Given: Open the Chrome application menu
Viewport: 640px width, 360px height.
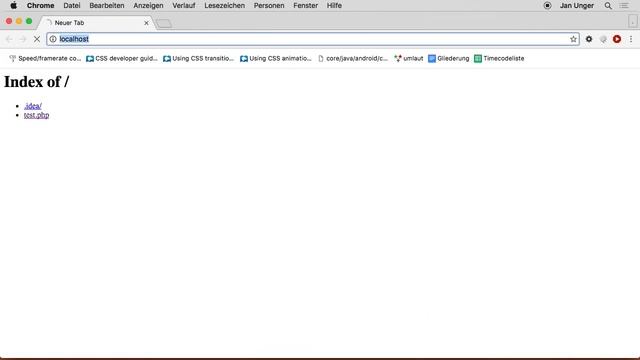Looking at the screenshot, I should click(x=40, y=6).
